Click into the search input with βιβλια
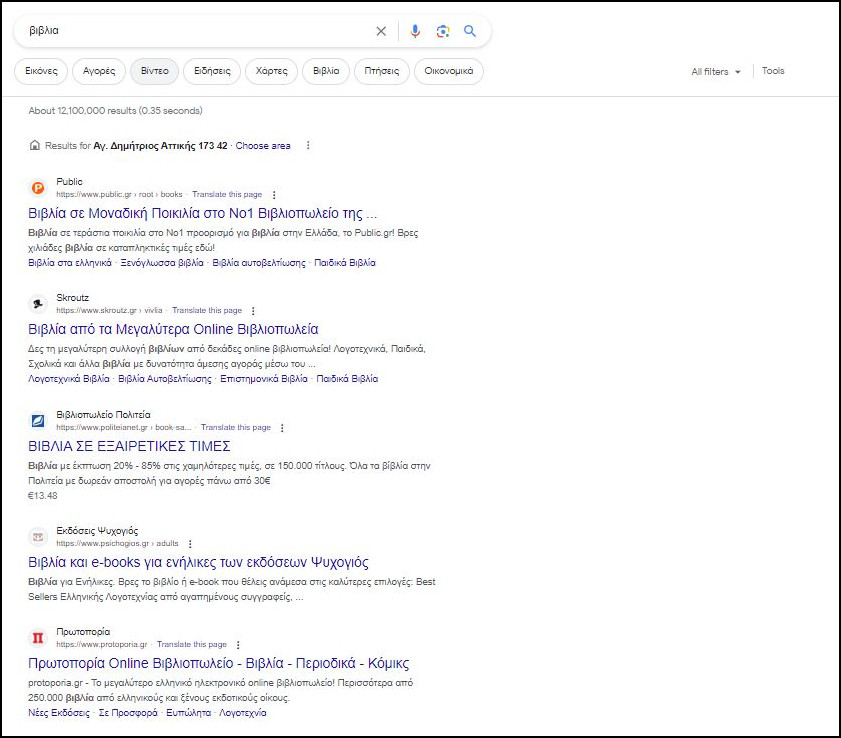Image resolution: width=841 pixels, height=738 pixels. (x=198, y=31)
